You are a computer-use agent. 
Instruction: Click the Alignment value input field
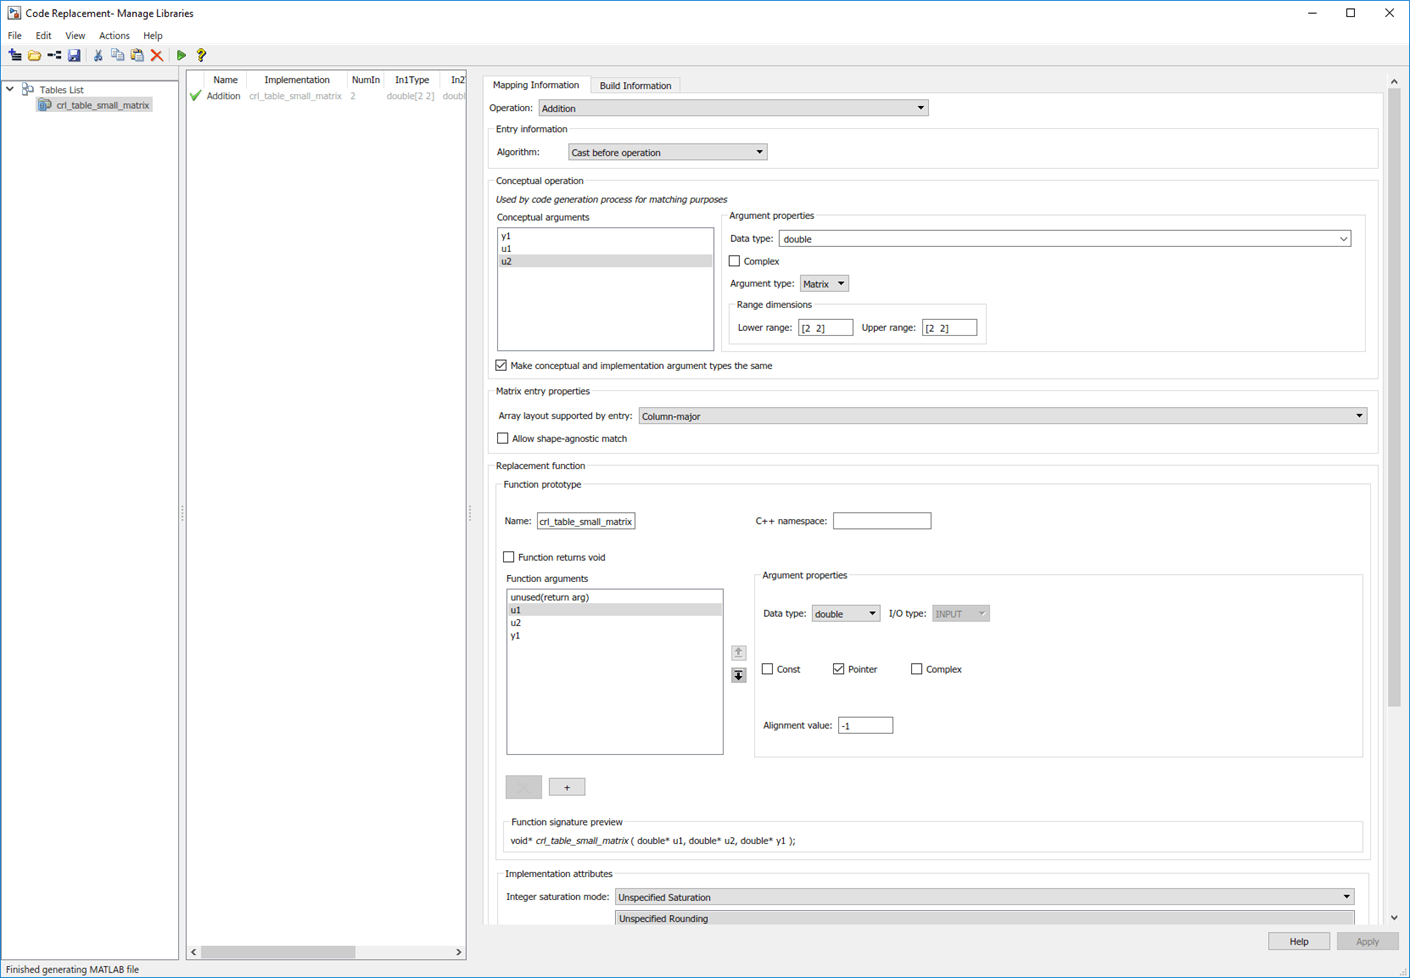866,725
